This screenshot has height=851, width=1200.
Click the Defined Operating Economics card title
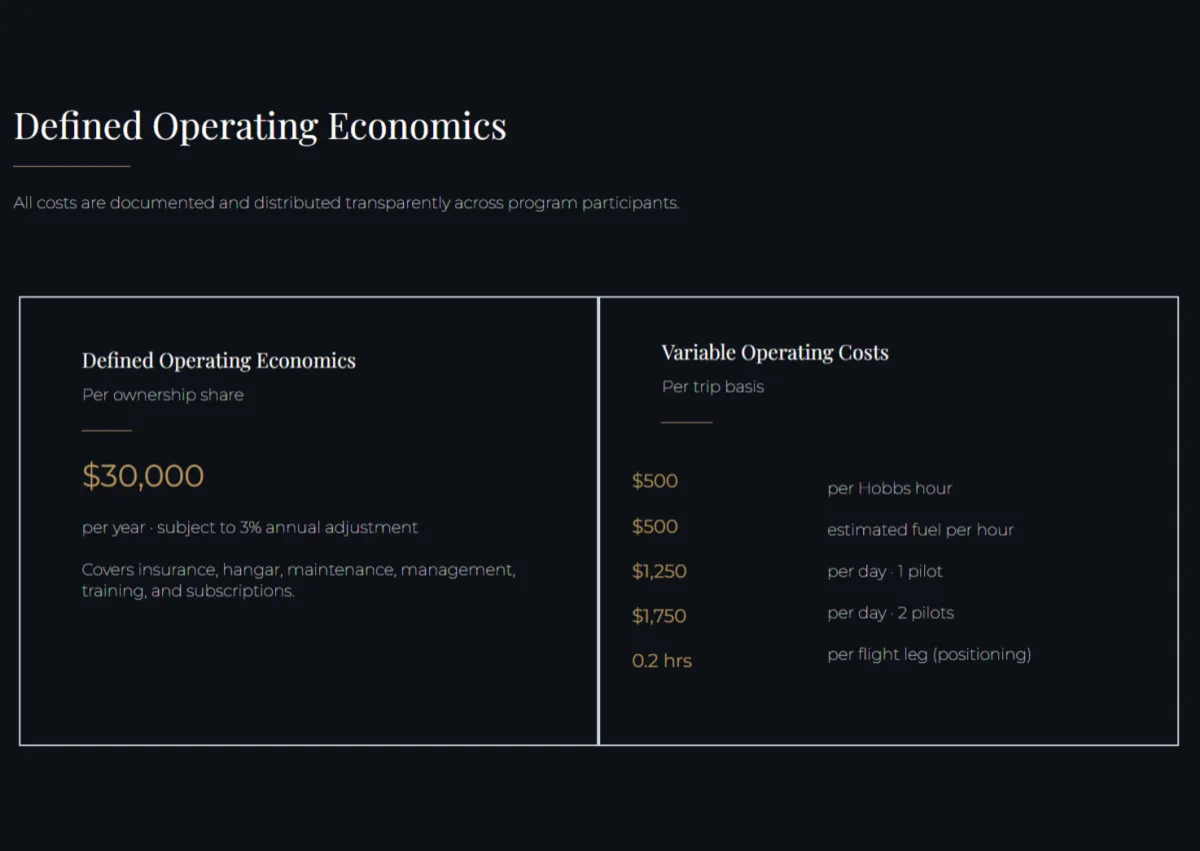click(219, 361)
